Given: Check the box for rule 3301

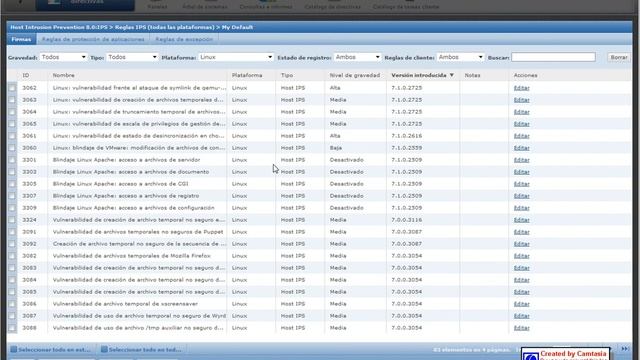Looking at the screenshot, I should (x=12, y=160).
